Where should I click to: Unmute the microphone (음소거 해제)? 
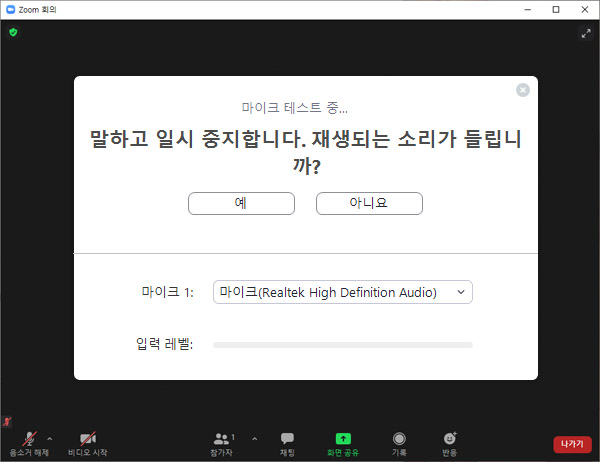(29, 440)
